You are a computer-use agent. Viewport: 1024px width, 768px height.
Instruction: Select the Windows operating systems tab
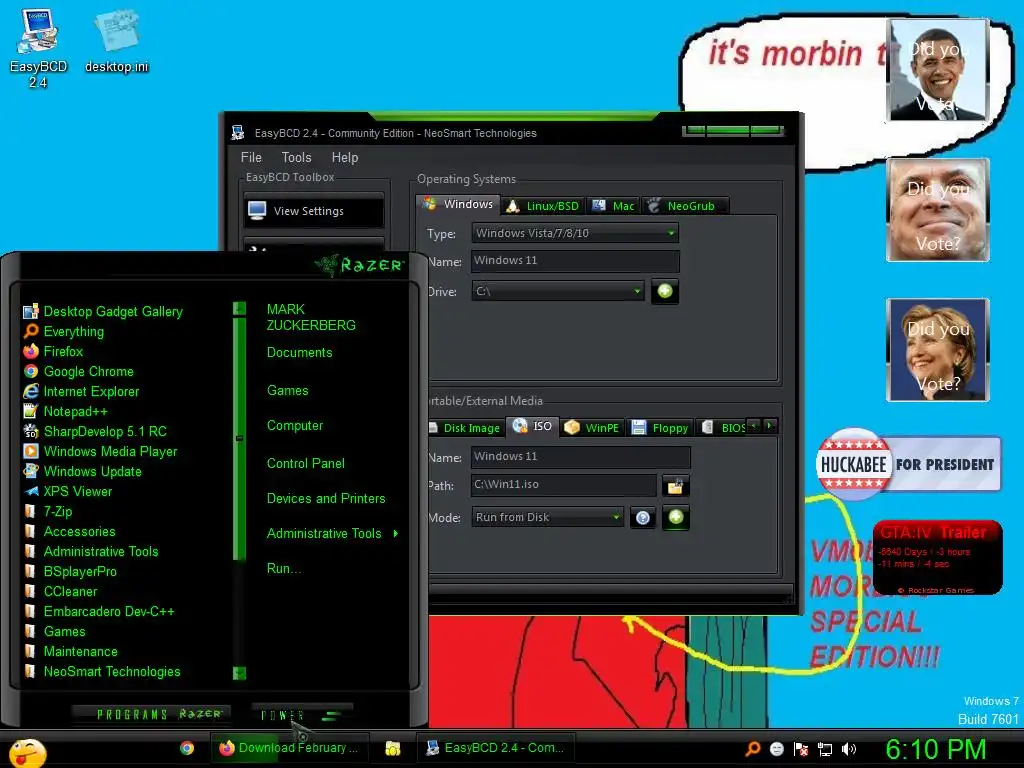pos(458,204)
